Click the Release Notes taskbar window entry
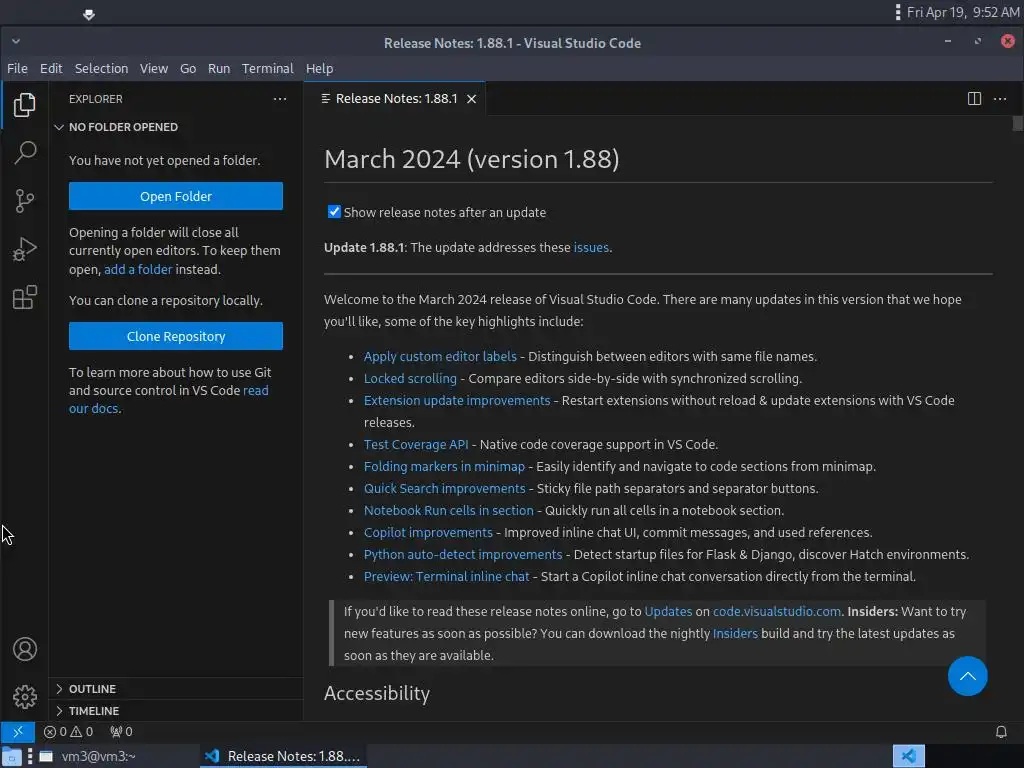The width and height of the screenshot is (1024, 768). tap(283, 756)
